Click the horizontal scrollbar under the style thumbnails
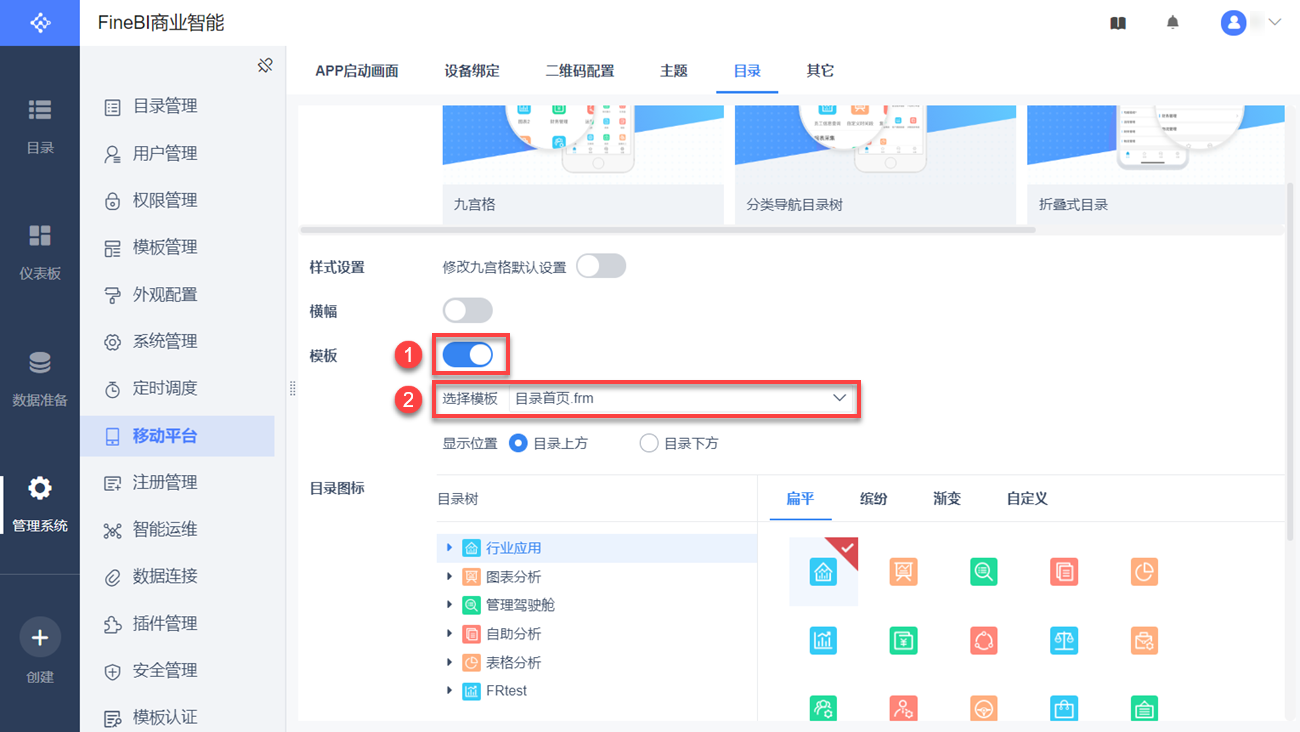 coord(668,230)
